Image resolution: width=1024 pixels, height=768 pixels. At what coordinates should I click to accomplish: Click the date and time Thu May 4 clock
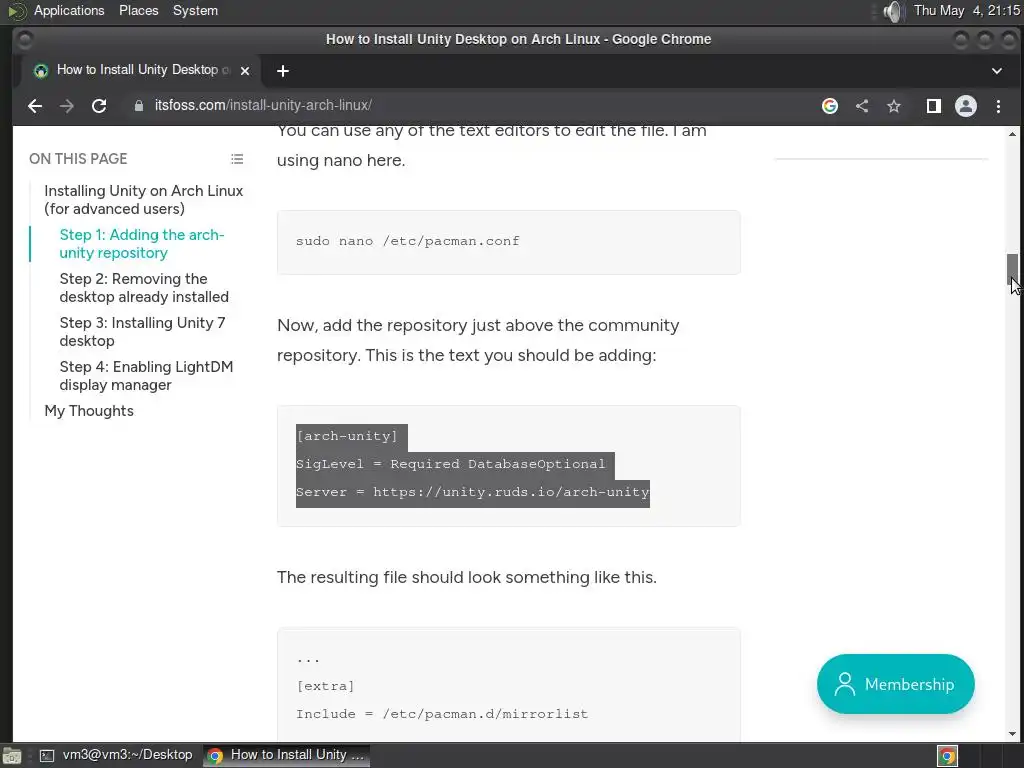tap(967, 10)
